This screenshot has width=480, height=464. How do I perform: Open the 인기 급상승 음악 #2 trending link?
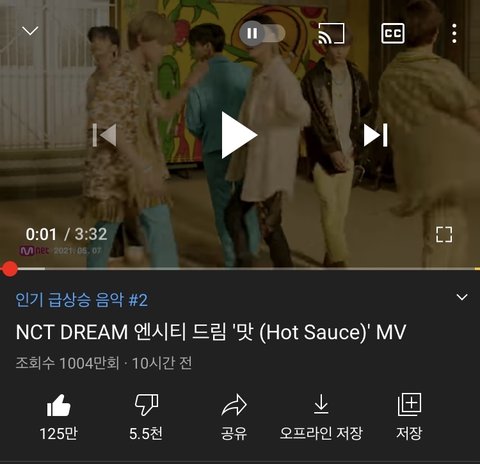pos(82,300)
